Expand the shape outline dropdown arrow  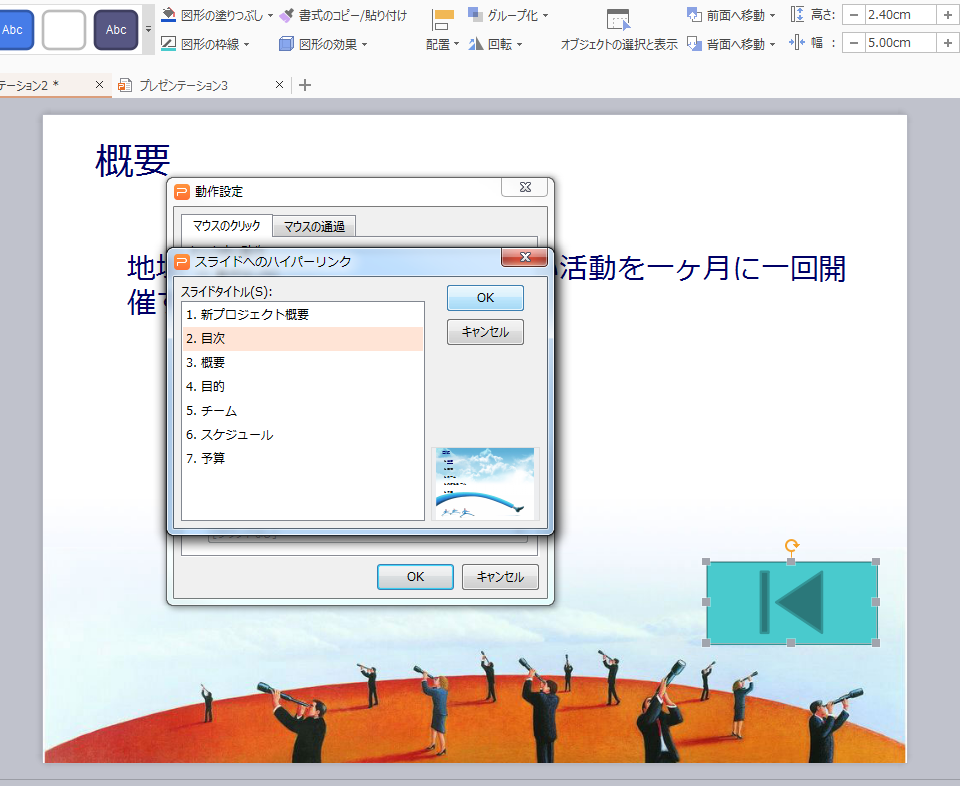click(247, 45)
